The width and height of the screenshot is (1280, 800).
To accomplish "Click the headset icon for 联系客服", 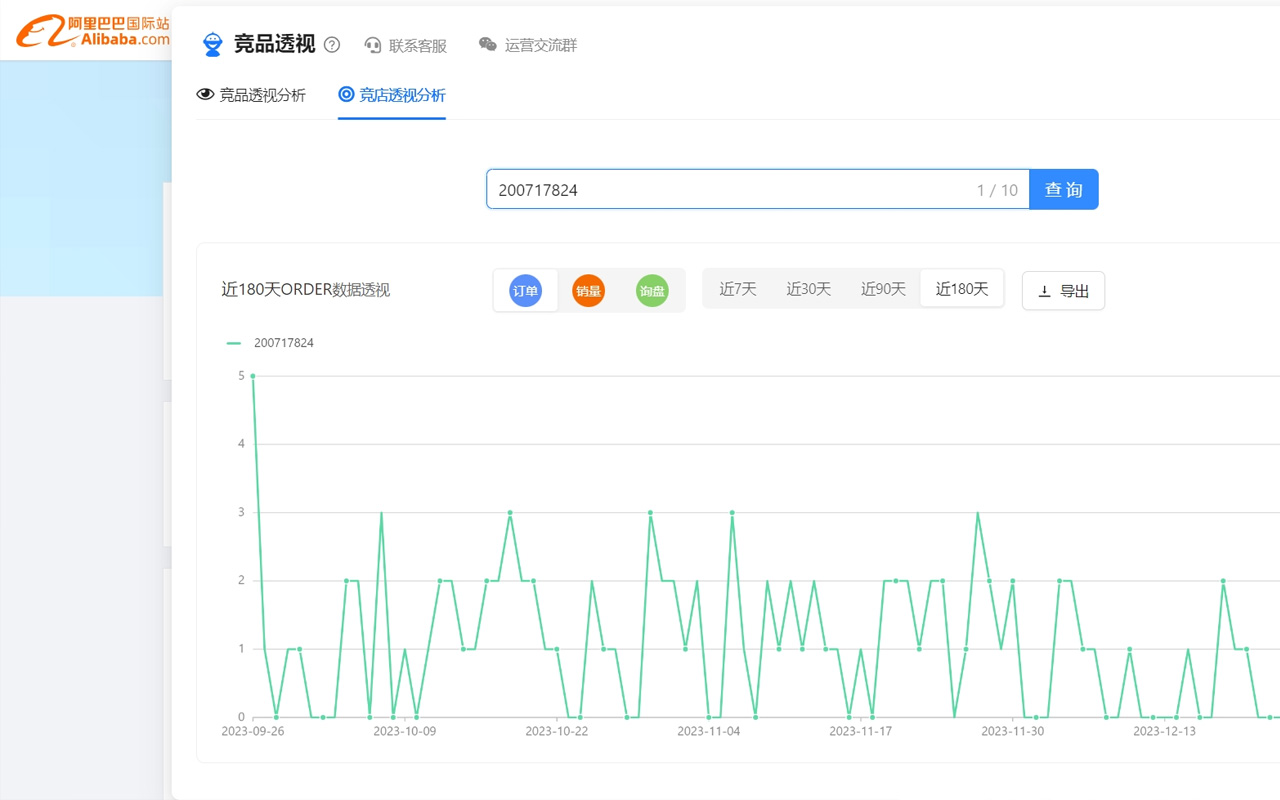I will [x=372, y=45].
